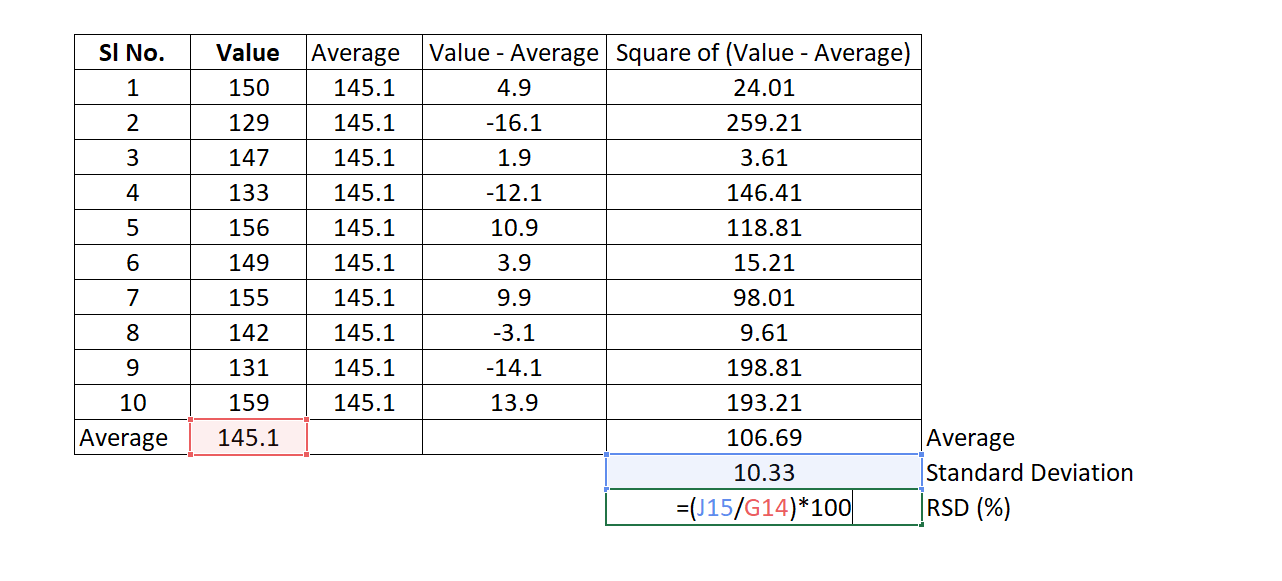Screen dimensions: 1282x581
Task: Select value cell containing 150
Action: point(248,87)
